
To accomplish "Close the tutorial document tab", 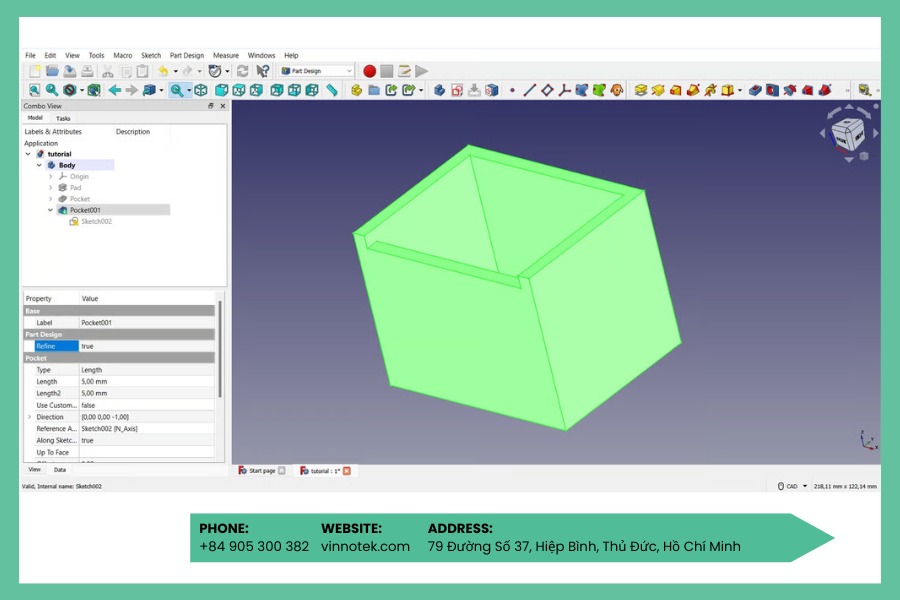I will (x=347, y=471).
